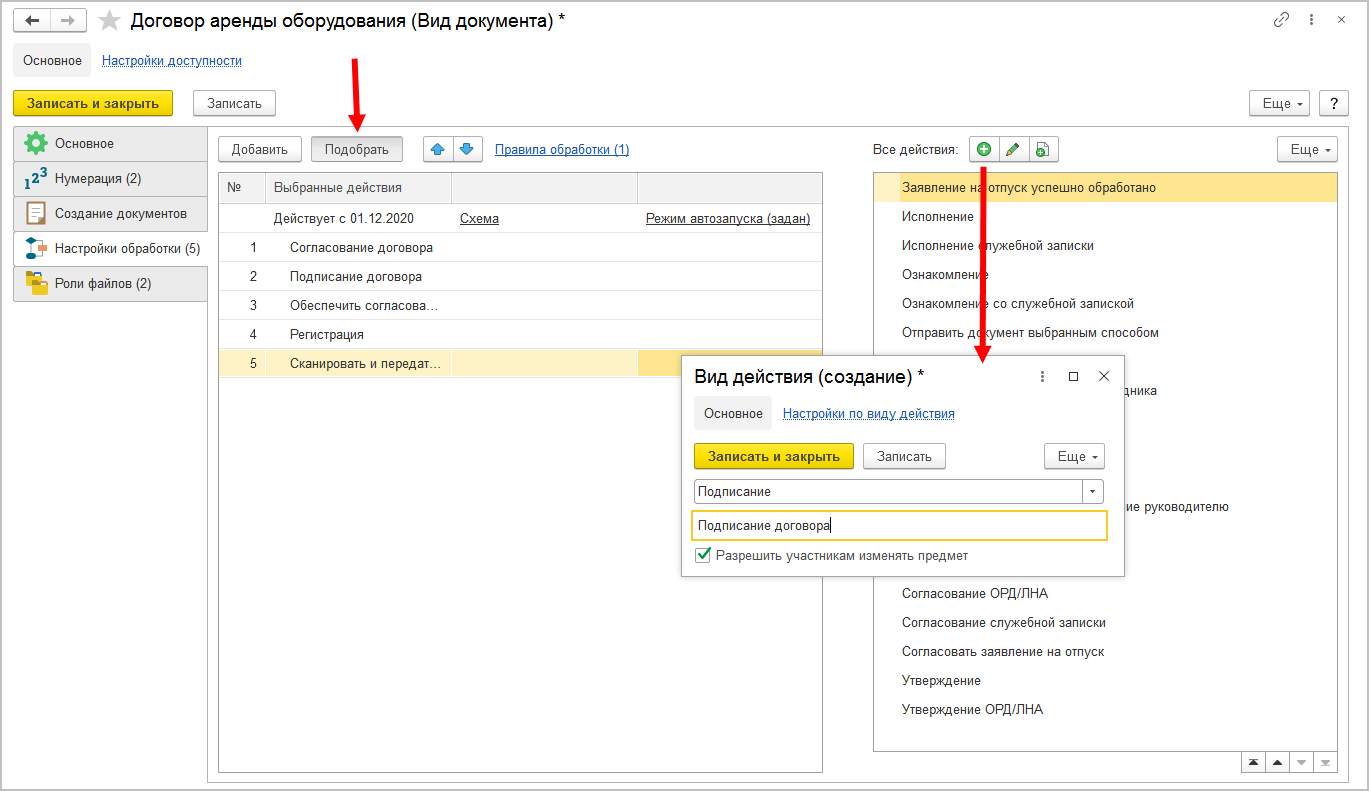The image size is (1369, 791).
Task: Open Еще menu in the main command bar
Action: pos(1279,103)
